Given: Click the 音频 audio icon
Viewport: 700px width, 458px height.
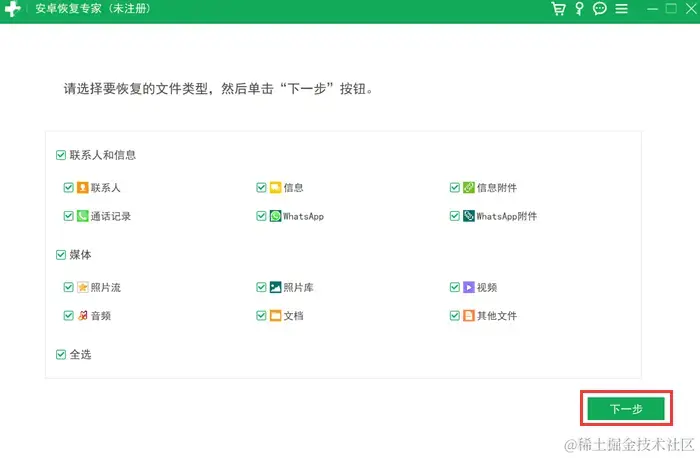Looking at the screenshot, I should 82,316.
